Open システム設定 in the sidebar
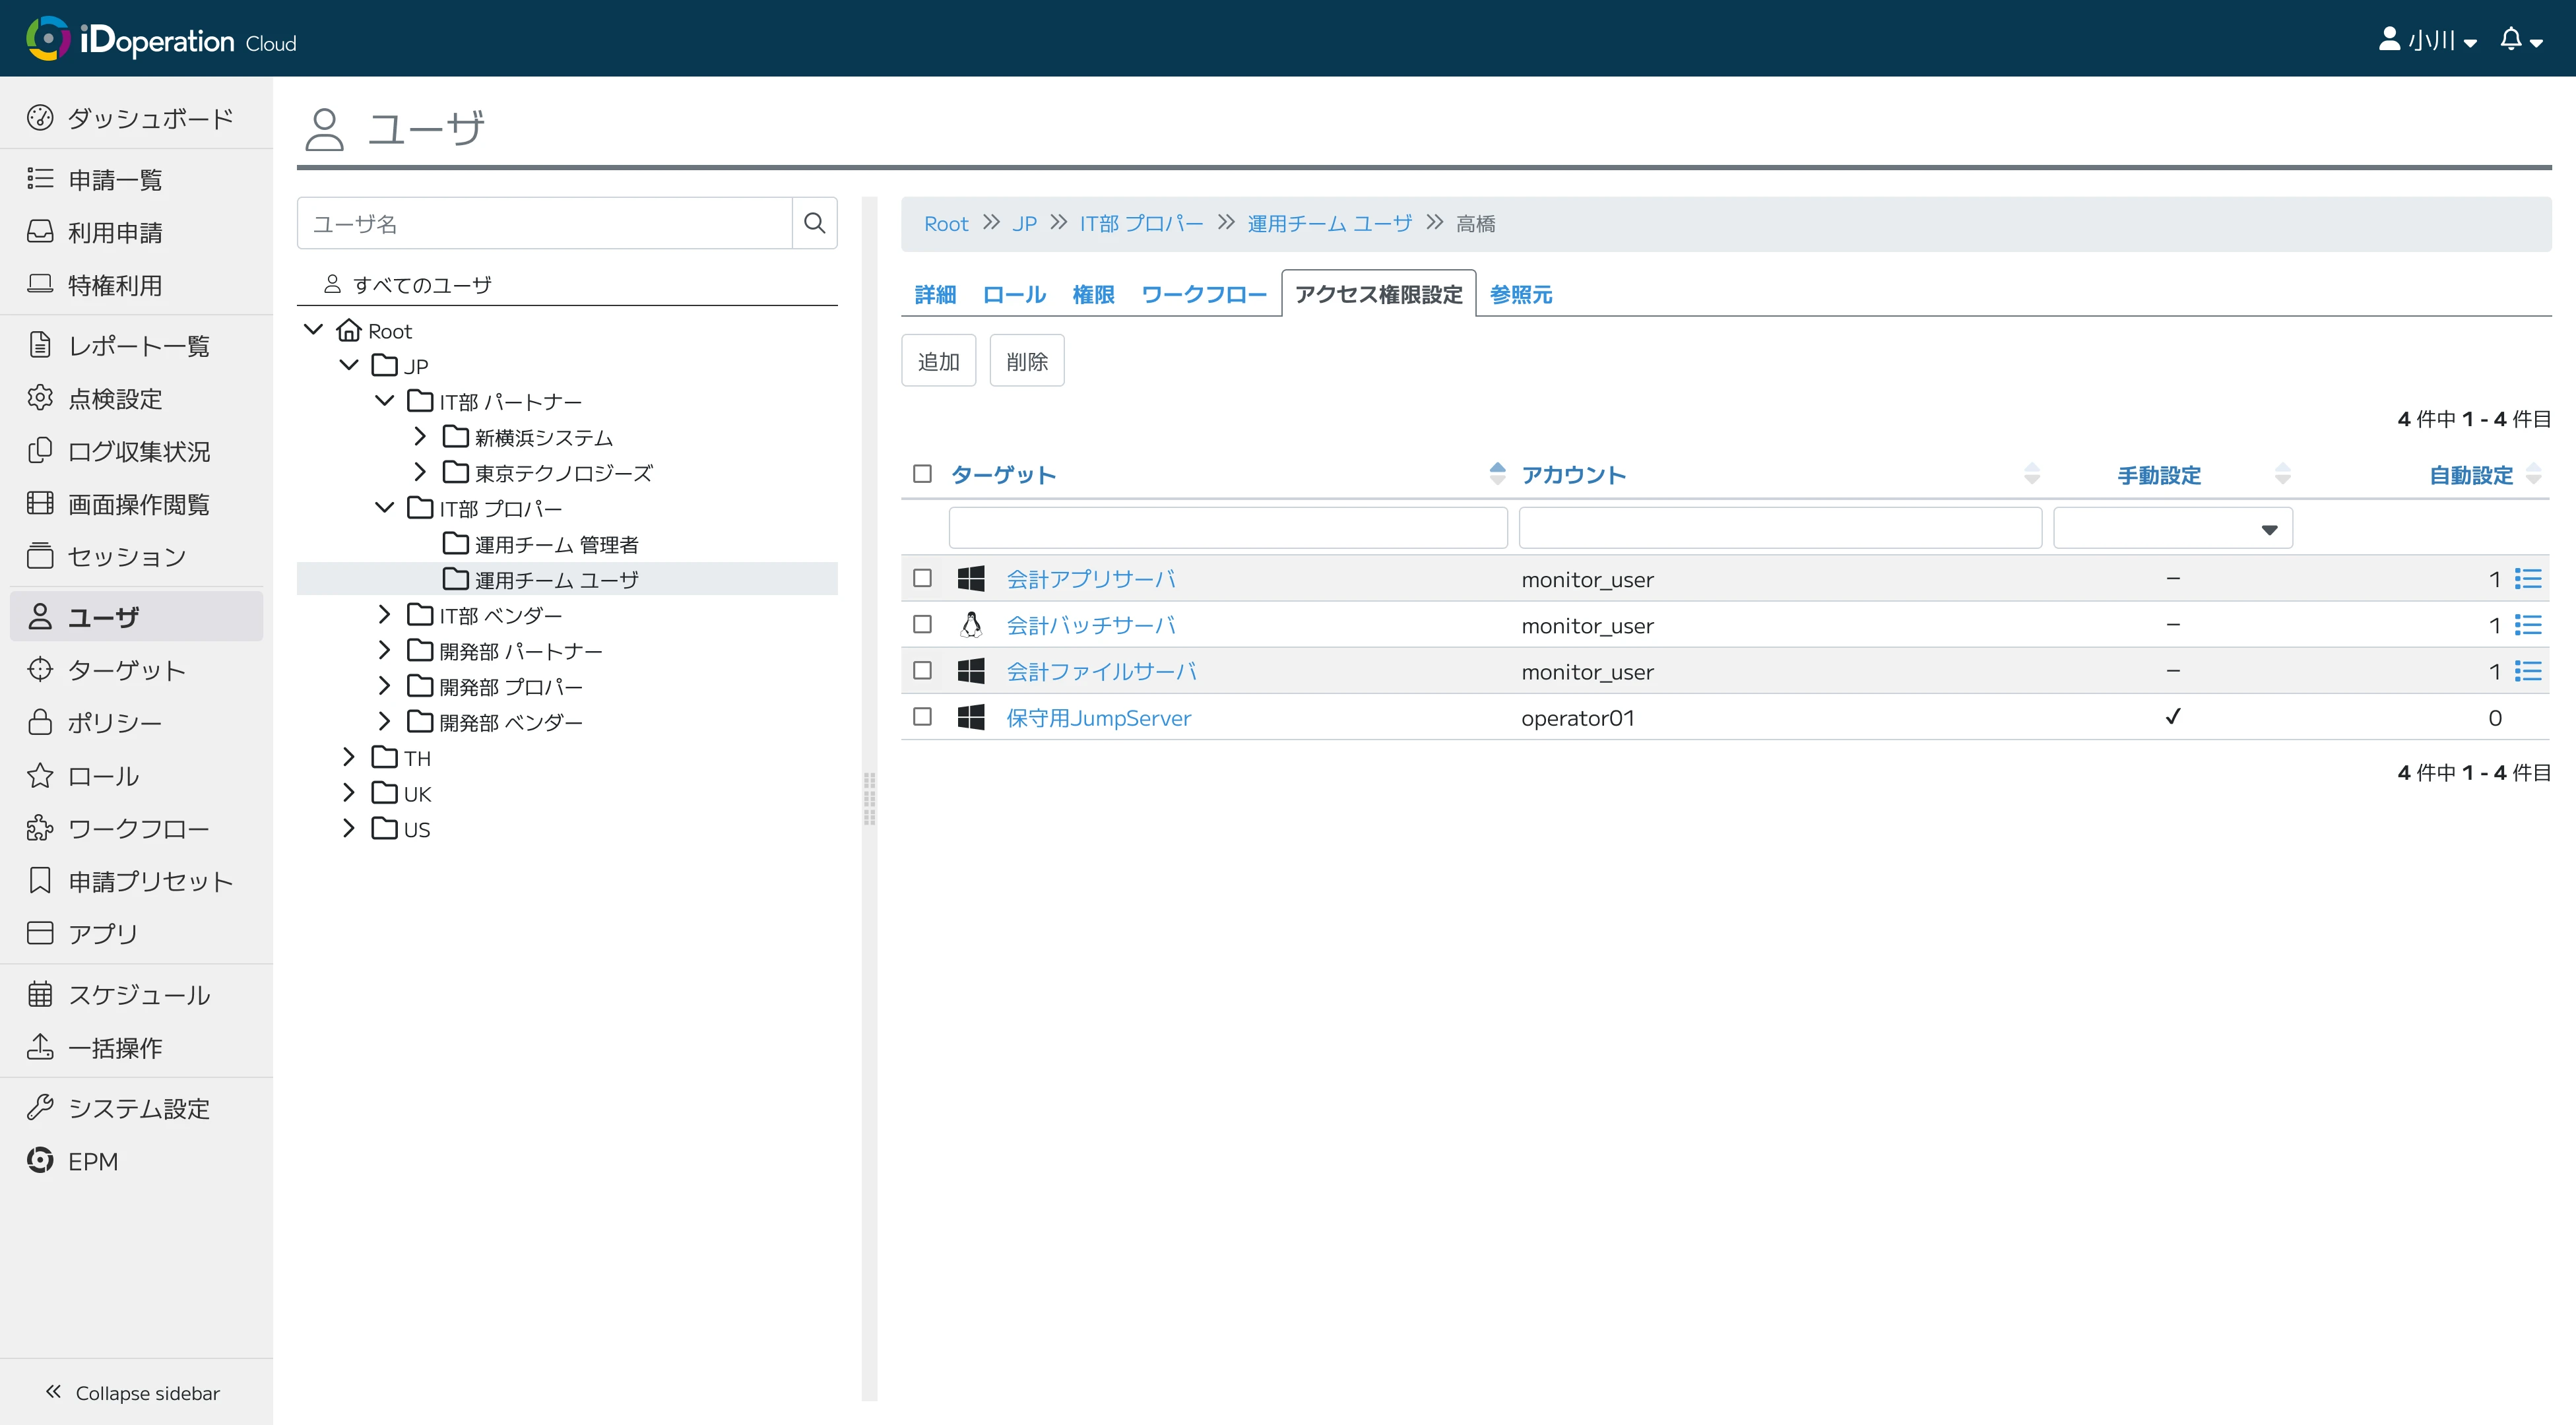The image size is (2576, 1425). coord(138,1108)
